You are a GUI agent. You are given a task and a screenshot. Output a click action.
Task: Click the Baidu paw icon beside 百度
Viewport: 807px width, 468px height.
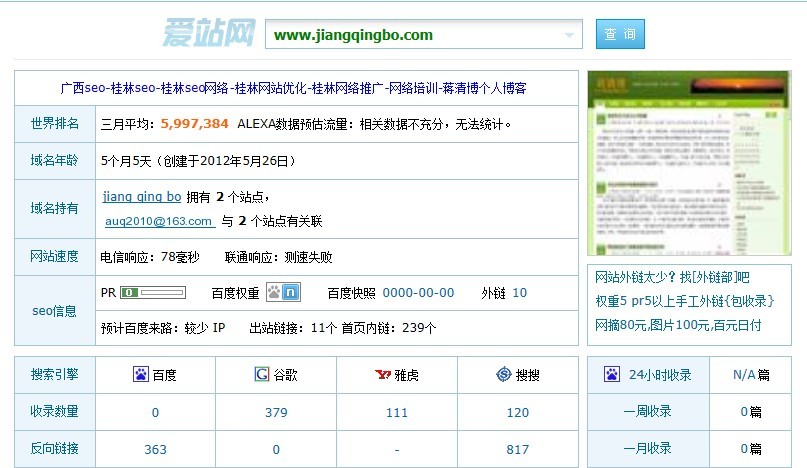[141, 374]
